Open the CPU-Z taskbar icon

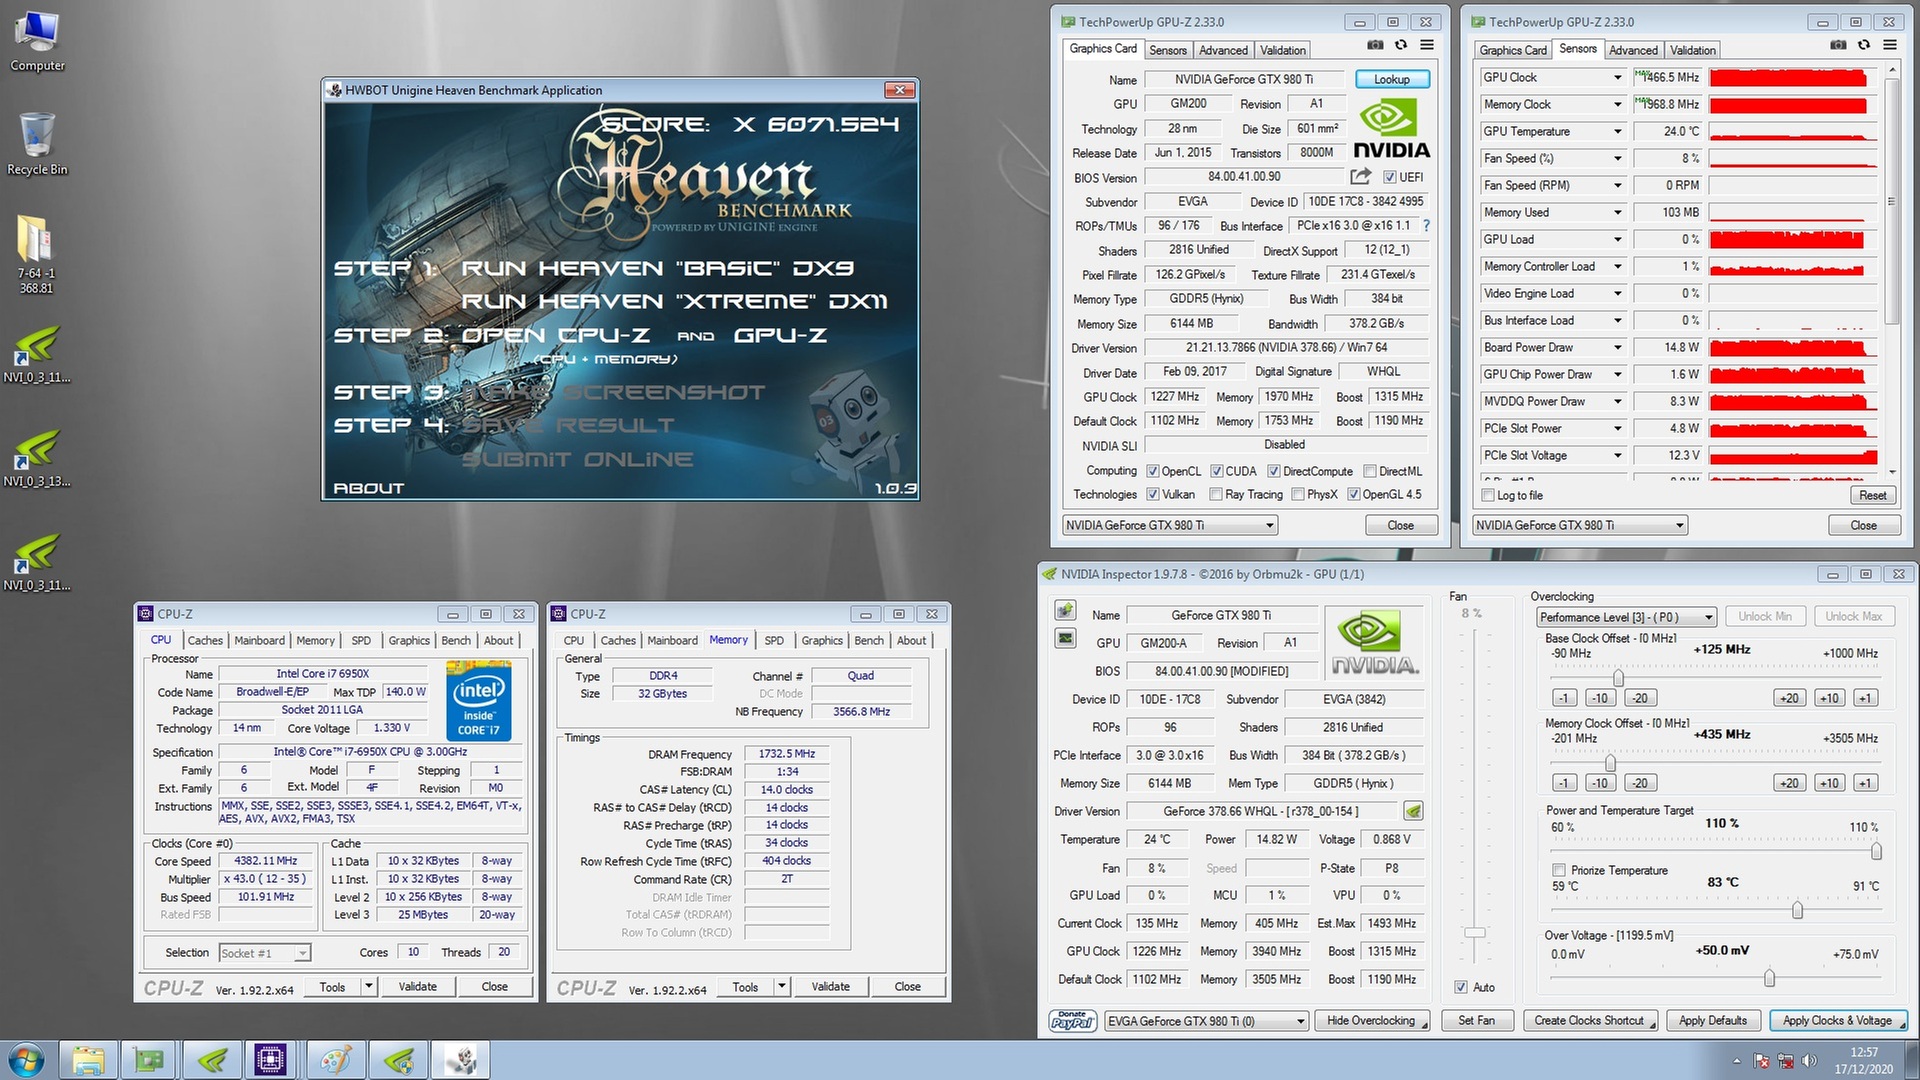[271, 1060]
